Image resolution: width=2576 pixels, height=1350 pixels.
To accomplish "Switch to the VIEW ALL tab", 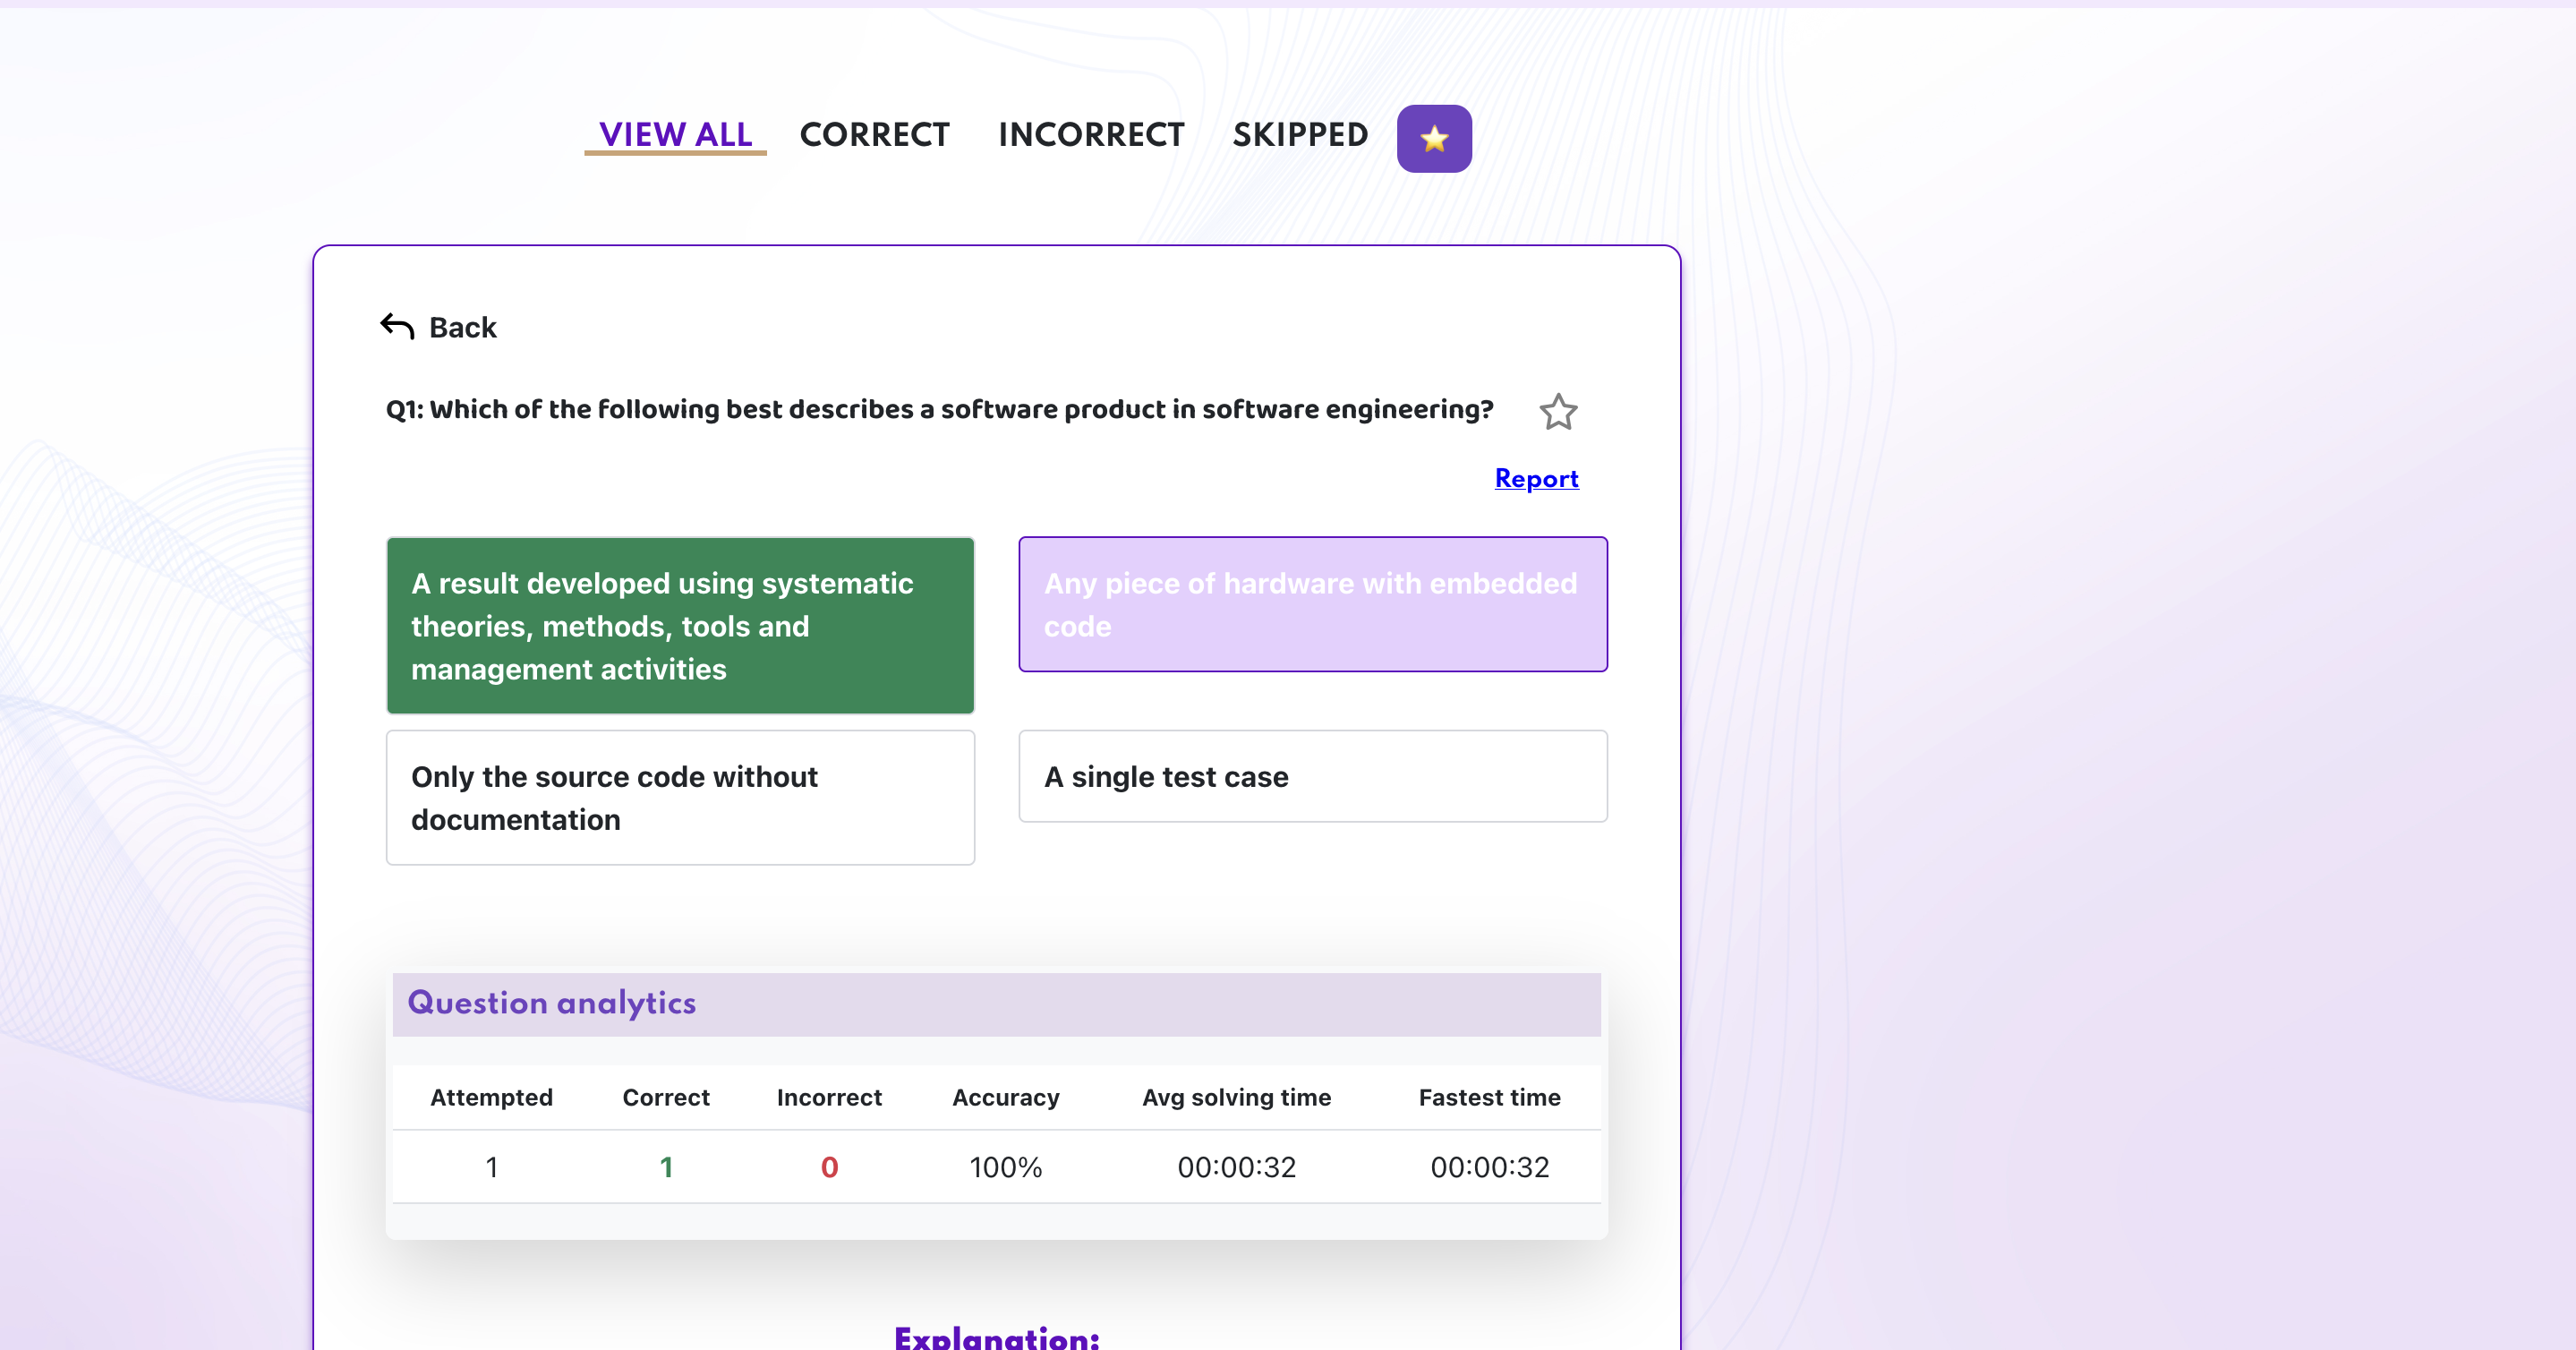I will pyautogui.click(x=675, y=134).
